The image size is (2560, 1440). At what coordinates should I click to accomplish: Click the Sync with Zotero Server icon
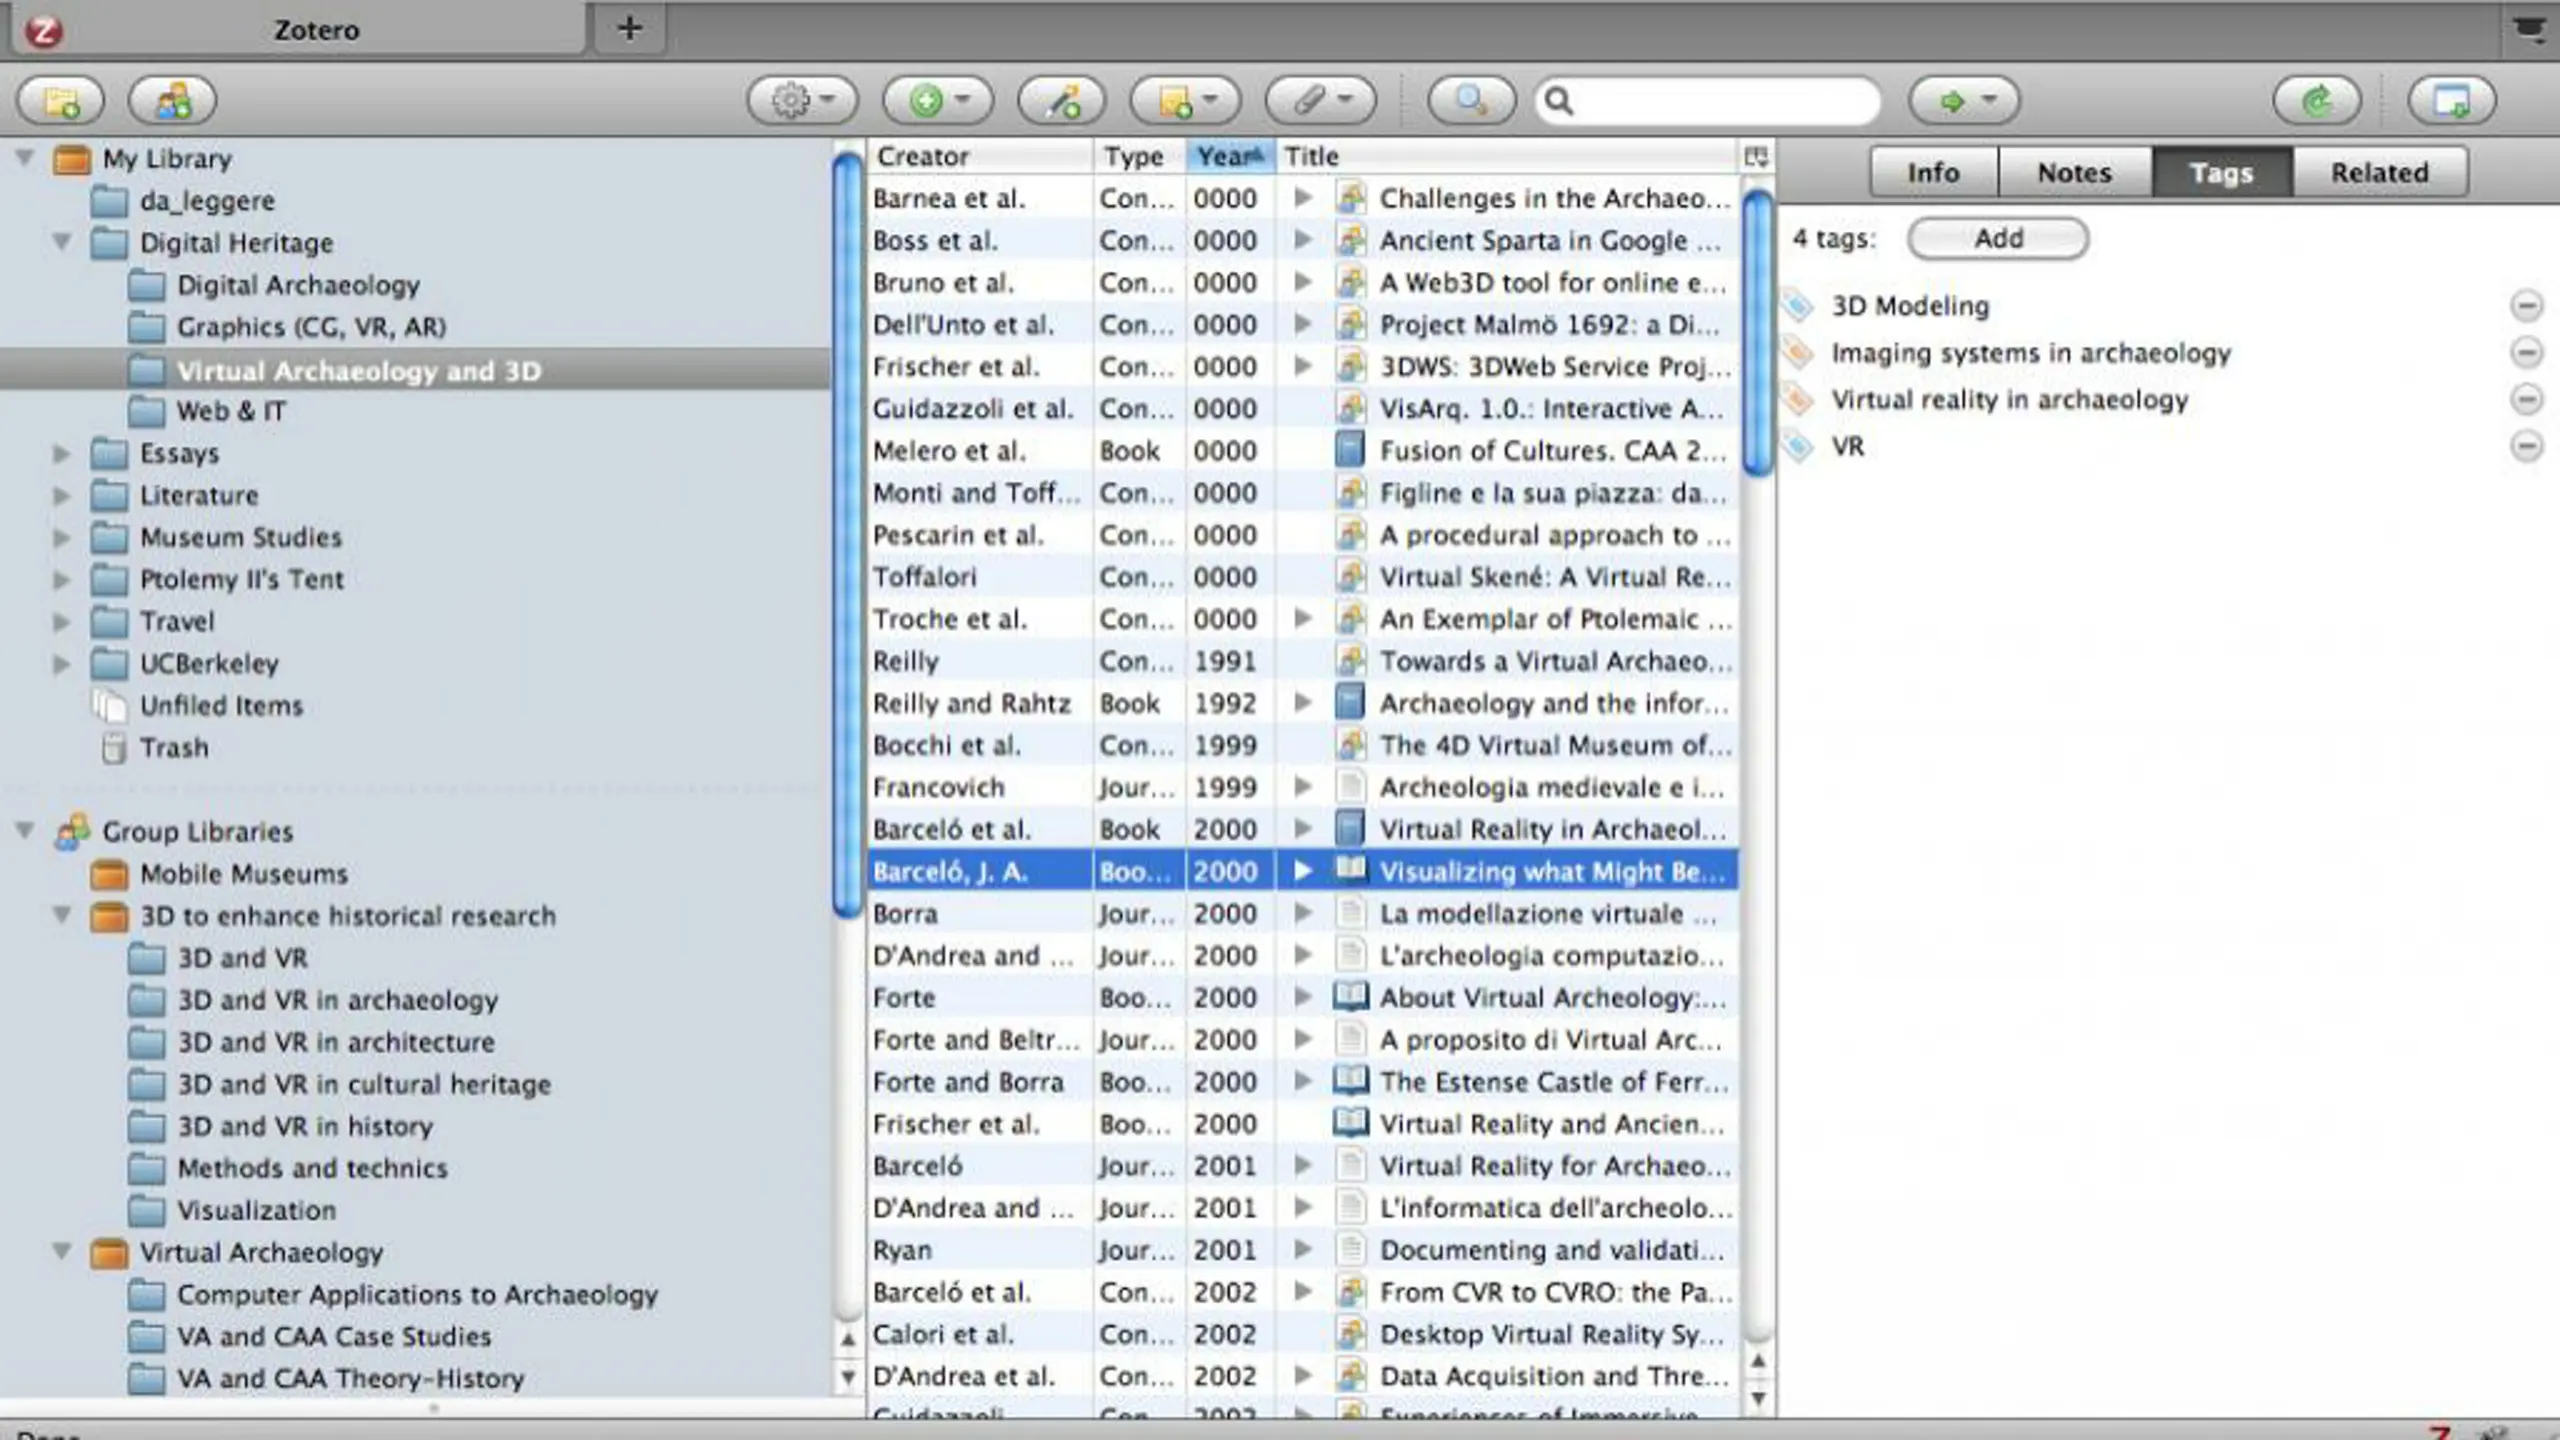[2317, 100]
